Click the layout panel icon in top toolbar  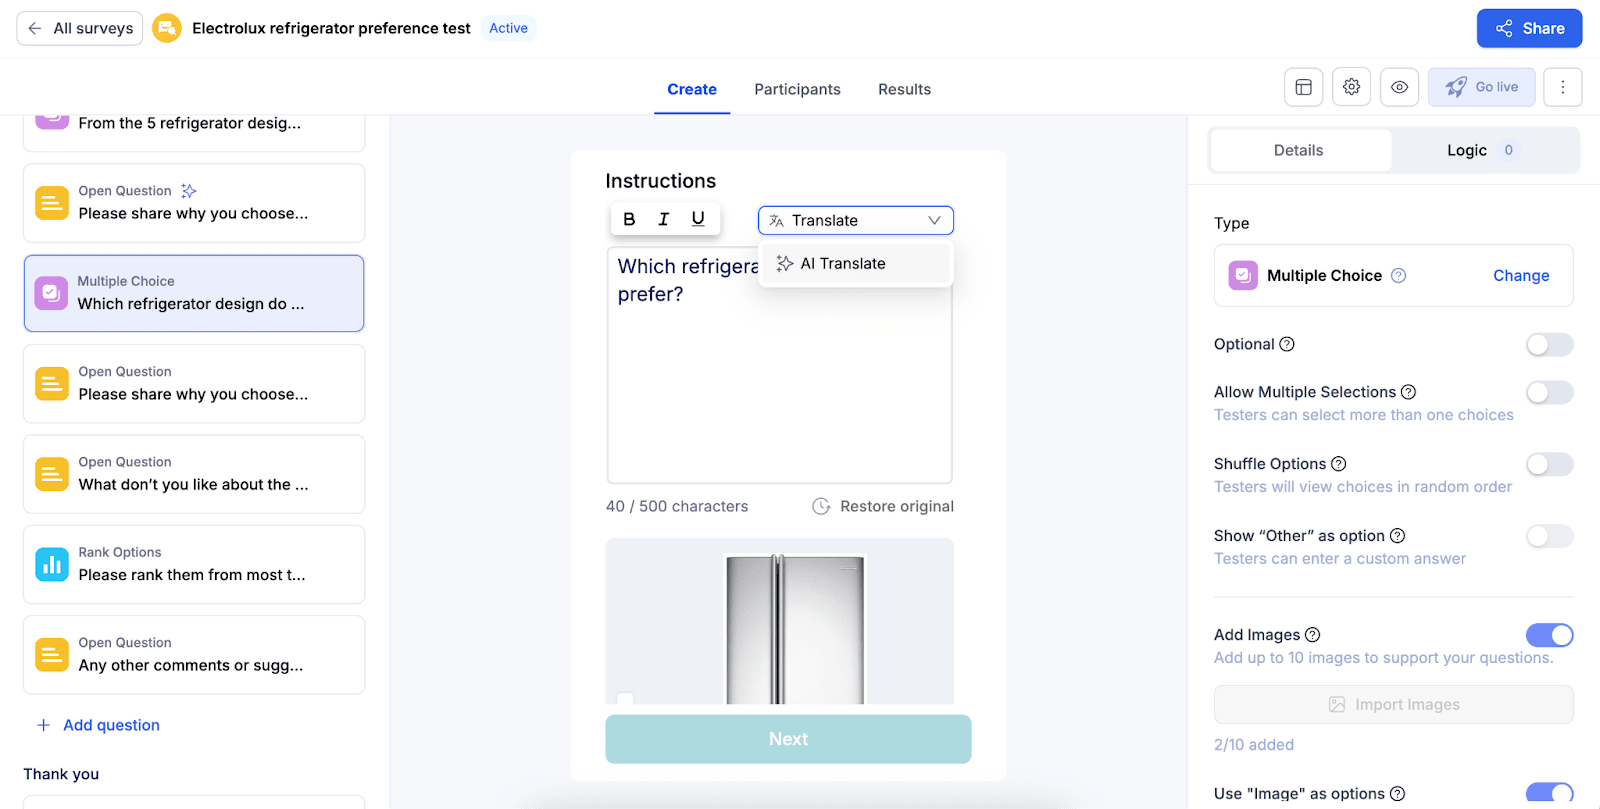pyautogui.click(x=1303, y=87)
